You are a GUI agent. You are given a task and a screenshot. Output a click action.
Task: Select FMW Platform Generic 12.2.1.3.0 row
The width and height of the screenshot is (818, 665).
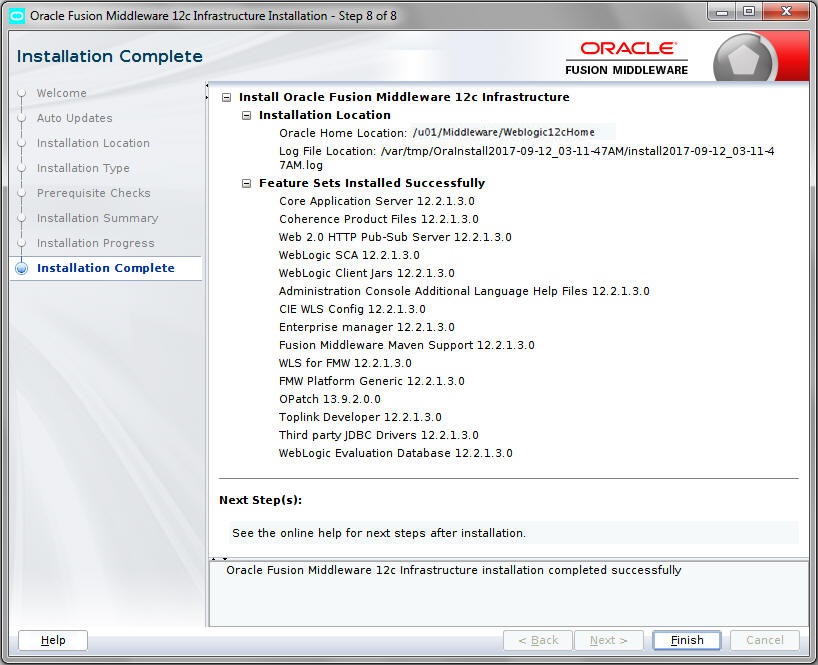point(371,381)
